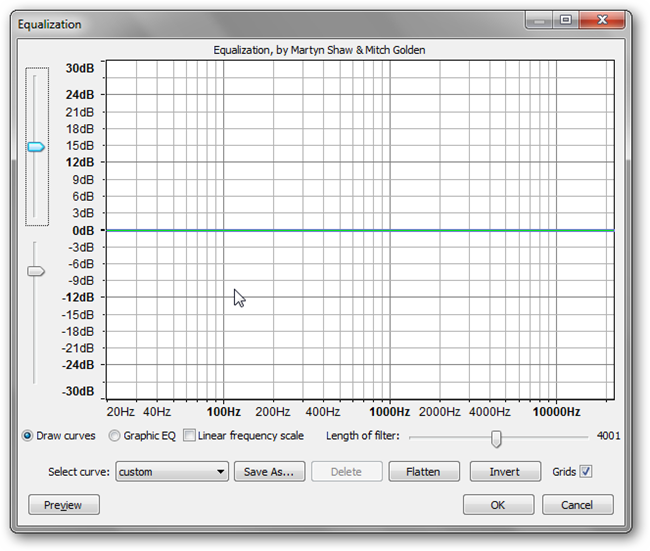Click the upper dB range slider thumb
The width and height of the screenshot is (650, 551).
[36, 147]
